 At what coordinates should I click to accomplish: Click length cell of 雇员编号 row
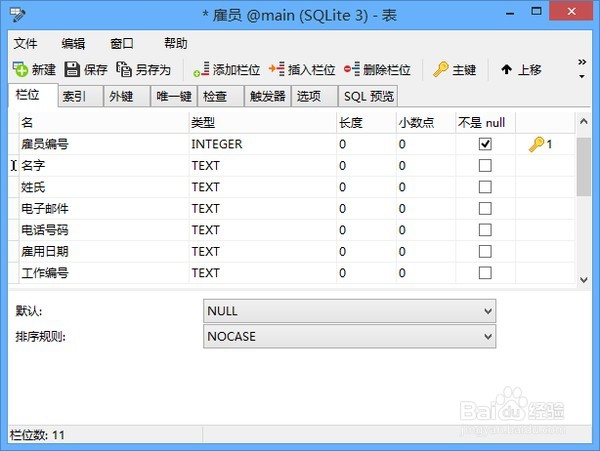pyautogui.click(x=366, y=144)
